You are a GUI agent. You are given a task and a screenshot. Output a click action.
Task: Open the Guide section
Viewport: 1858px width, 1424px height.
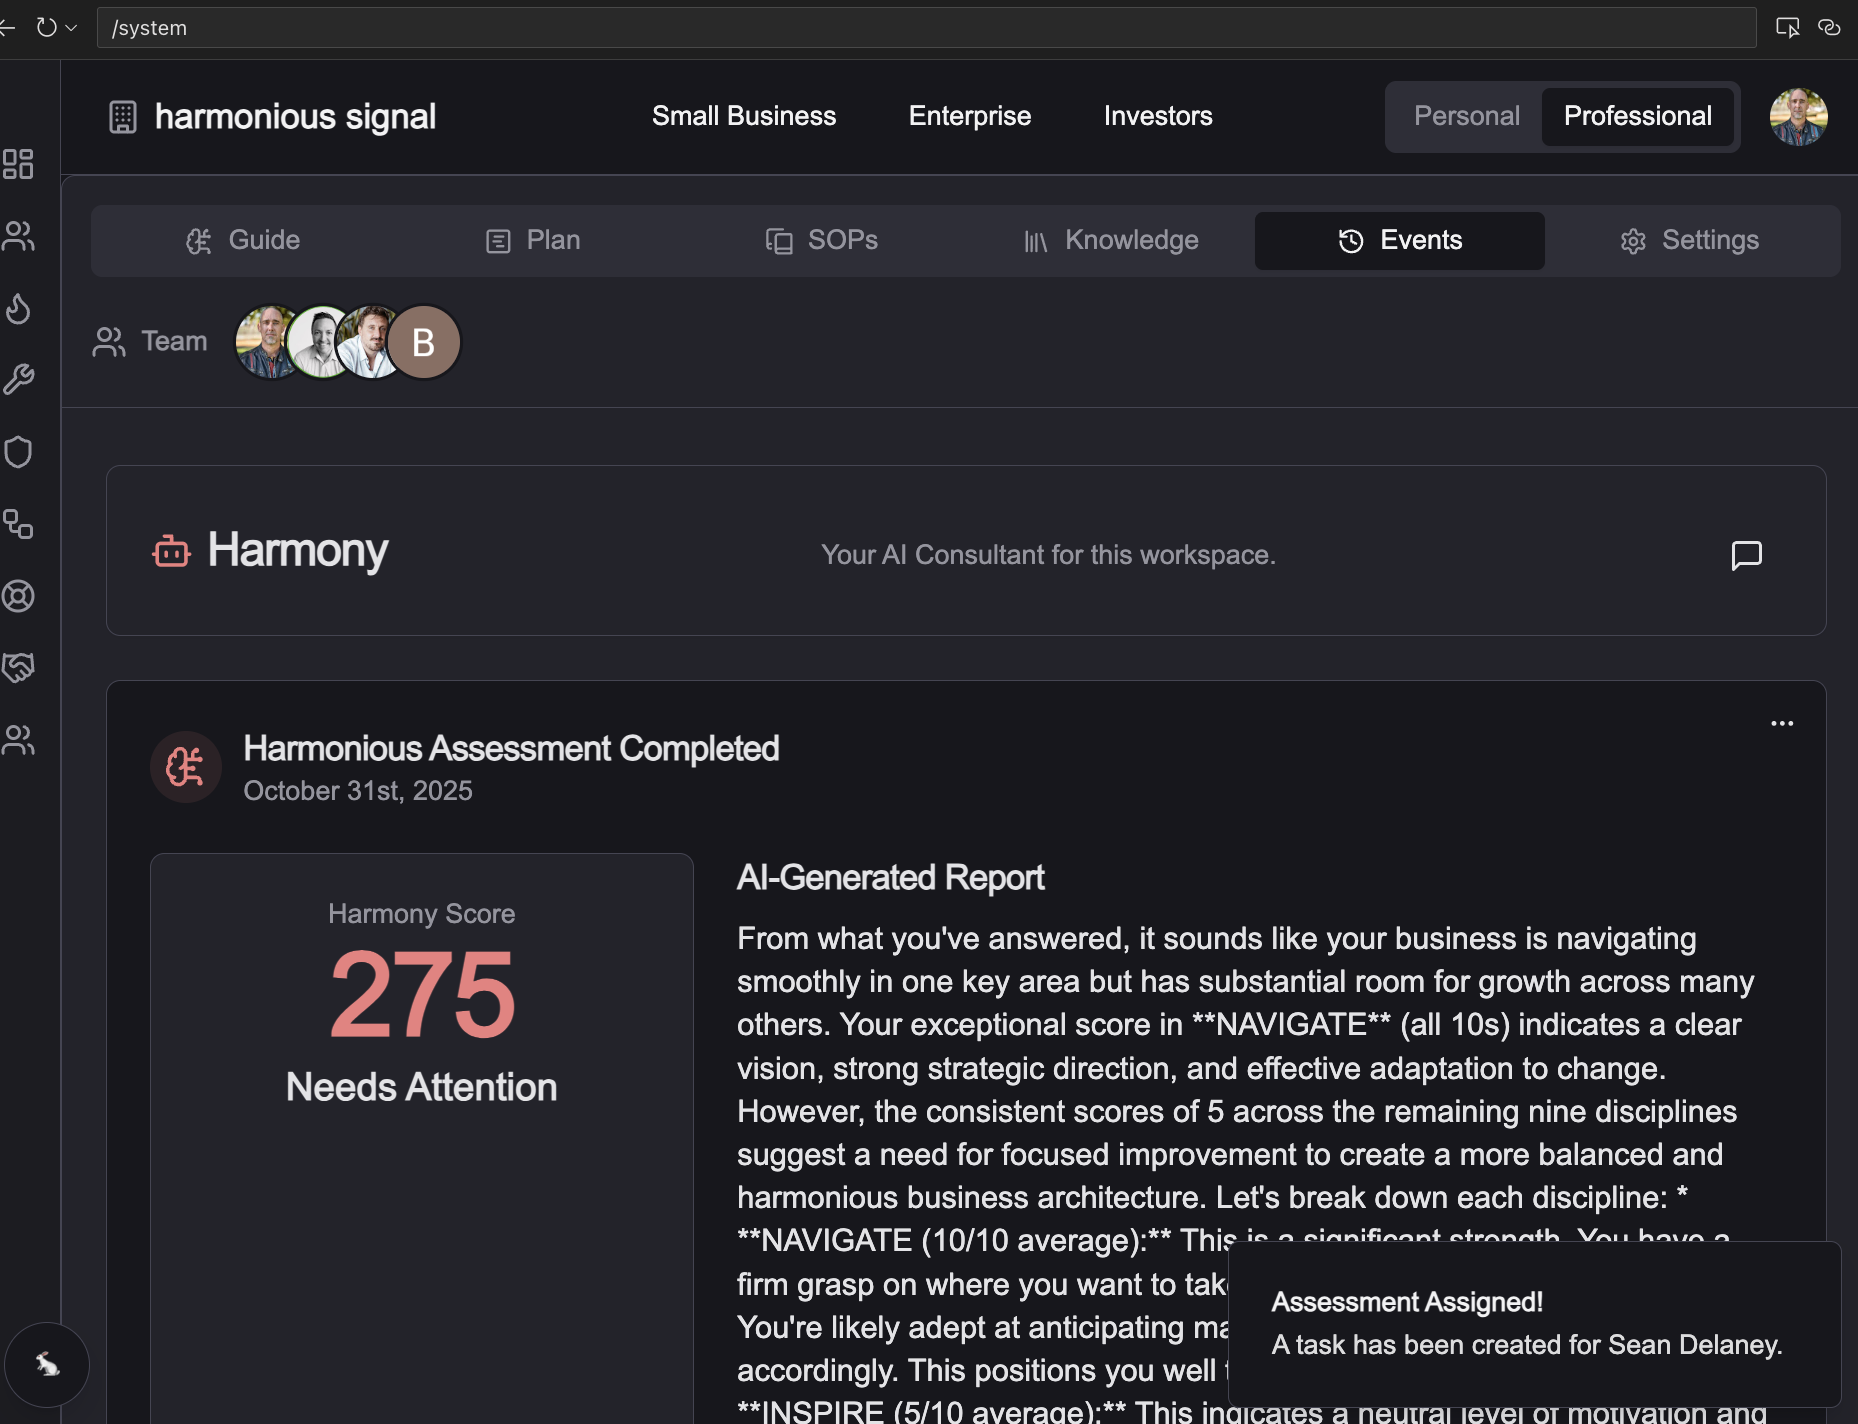243,240
